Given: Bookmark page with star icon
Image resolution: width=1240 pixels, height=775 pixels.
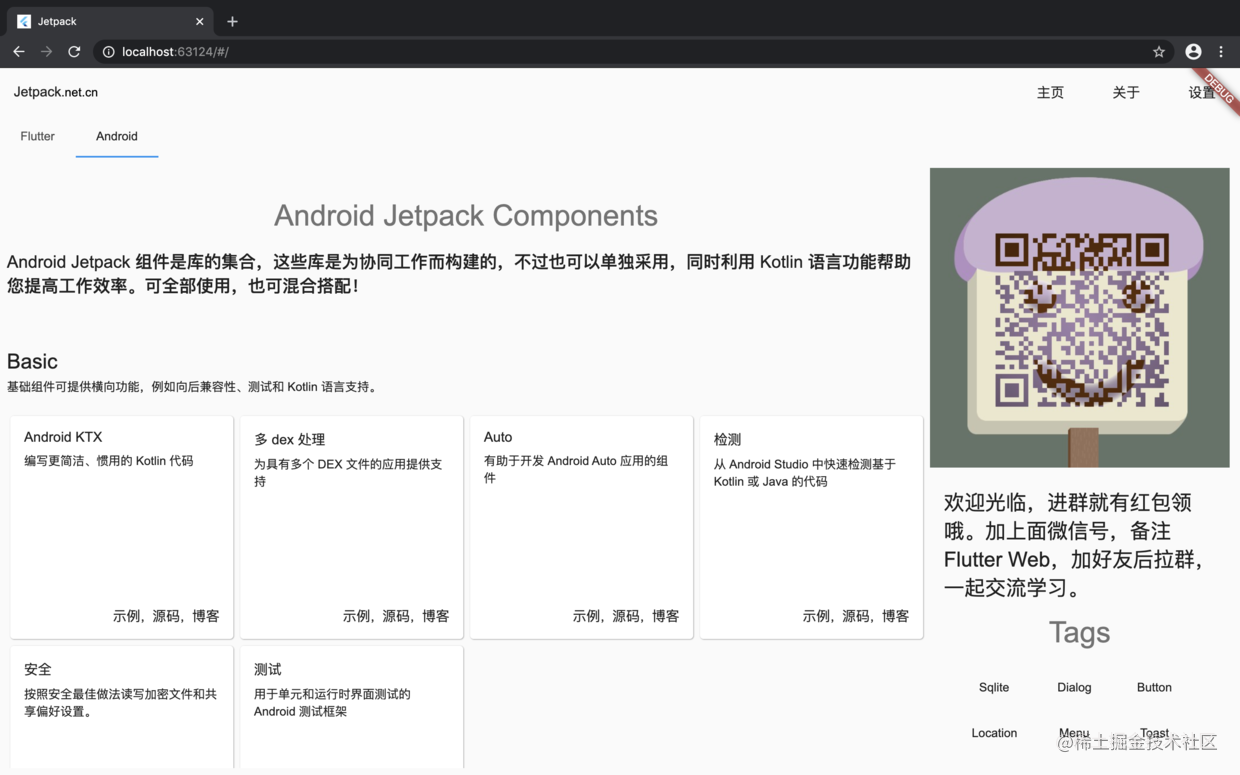Looking at the screenshot, I should [x=1159, y=52].
